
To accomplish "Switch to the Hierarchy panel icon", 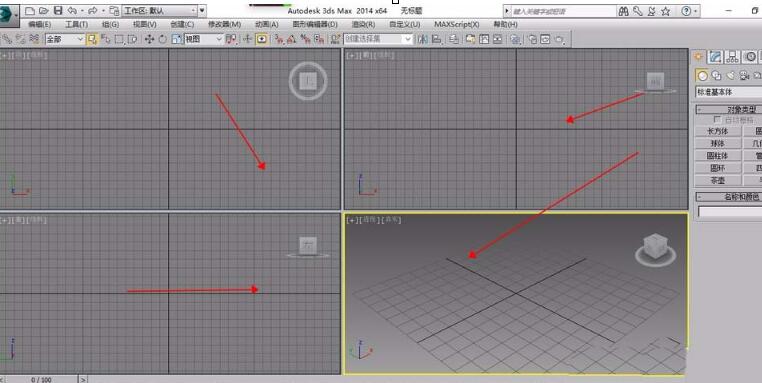I will pos(732,57).
